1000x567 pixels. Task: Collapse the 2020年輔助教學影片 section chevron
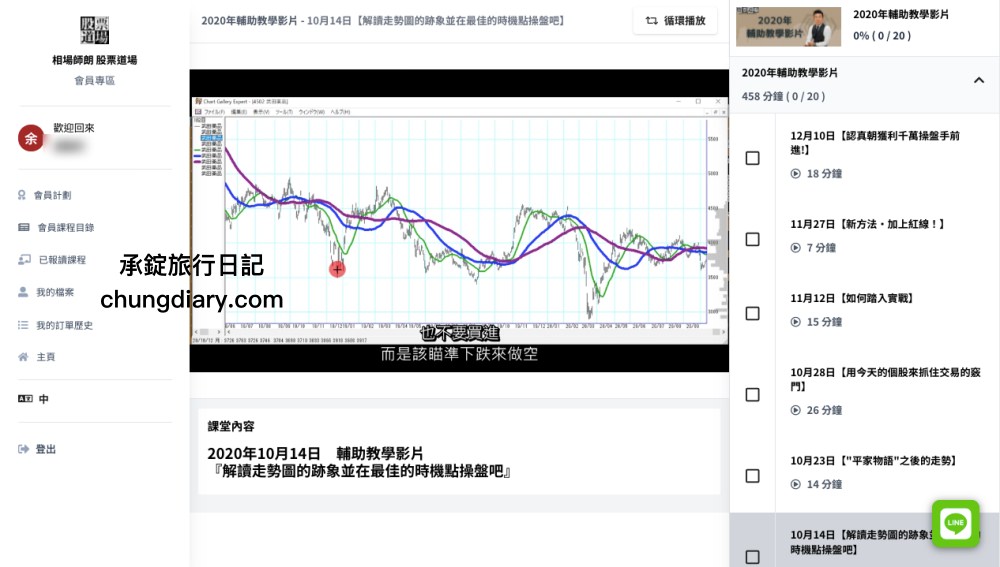coord(979,80)
